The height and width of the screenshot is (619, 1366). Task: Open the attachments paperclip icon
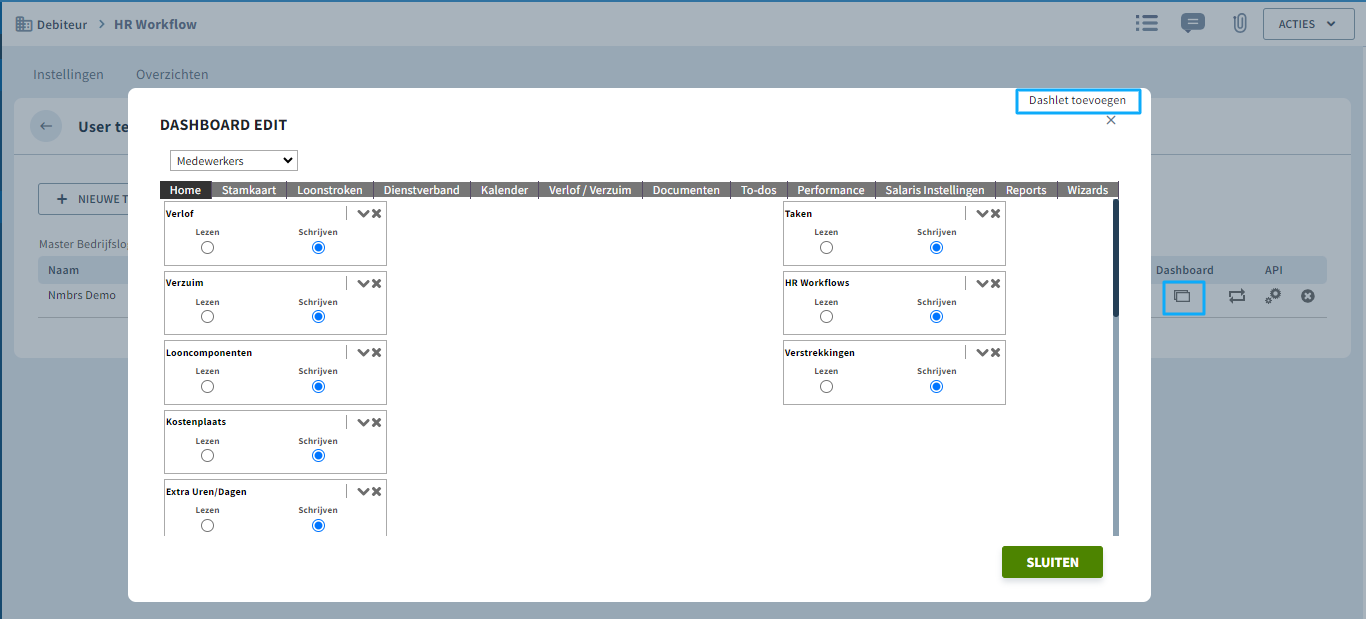(1240, 23)
